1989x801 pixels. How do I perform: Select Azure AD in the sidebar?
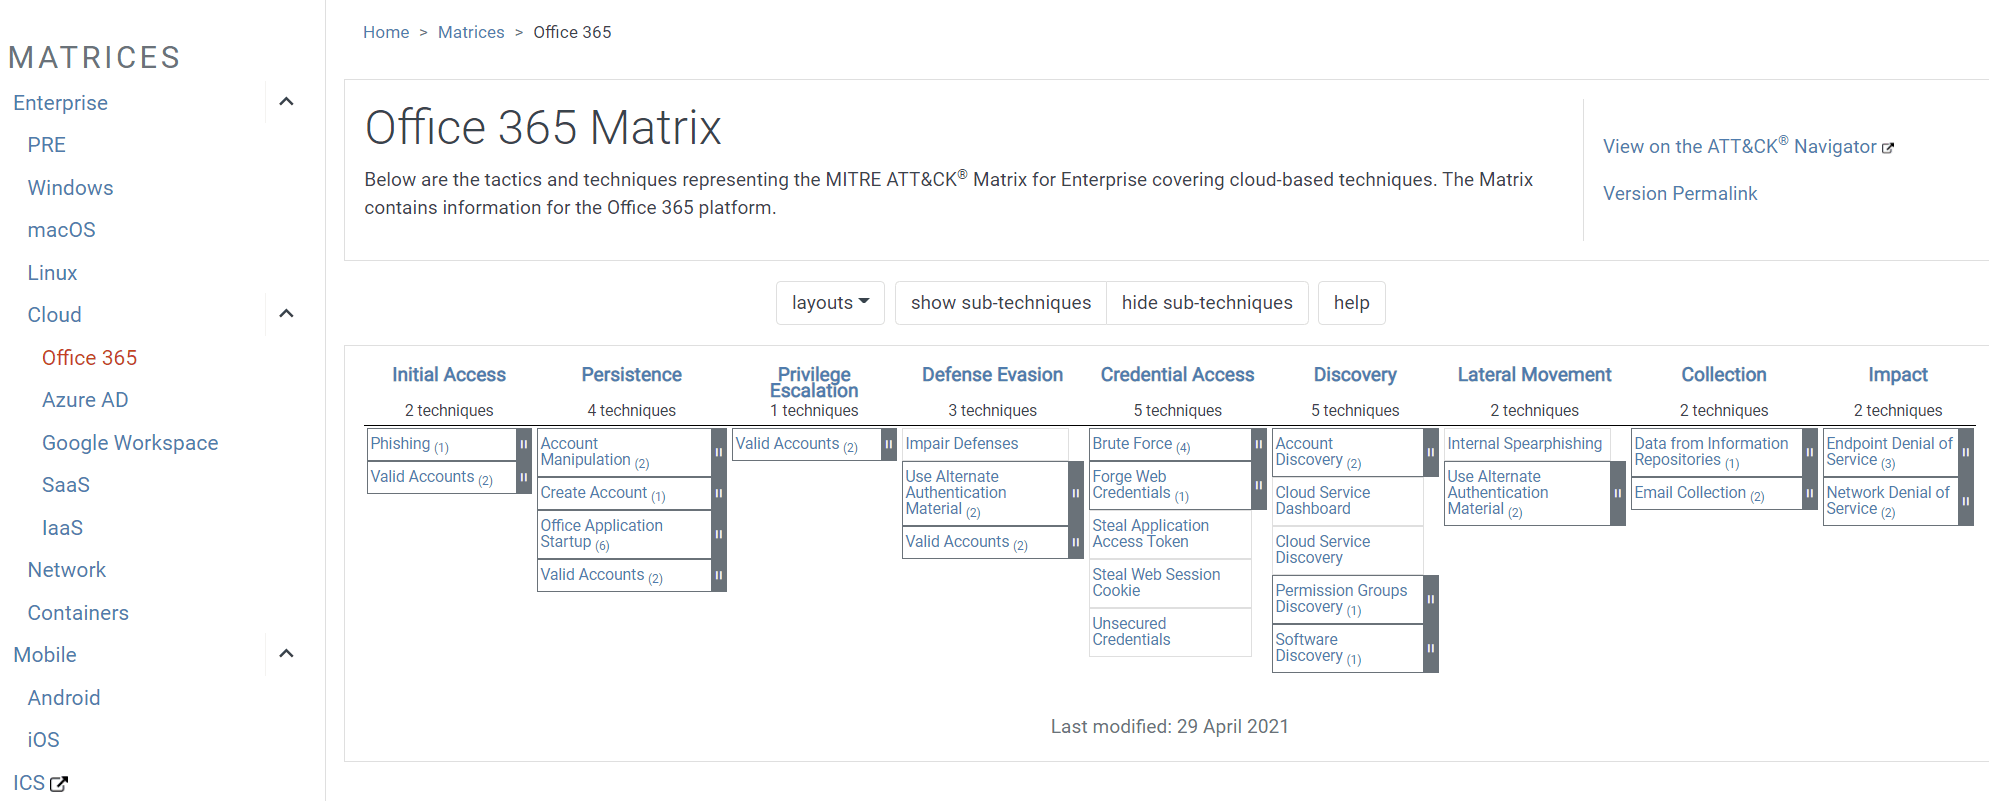click(x=85, y=400)
